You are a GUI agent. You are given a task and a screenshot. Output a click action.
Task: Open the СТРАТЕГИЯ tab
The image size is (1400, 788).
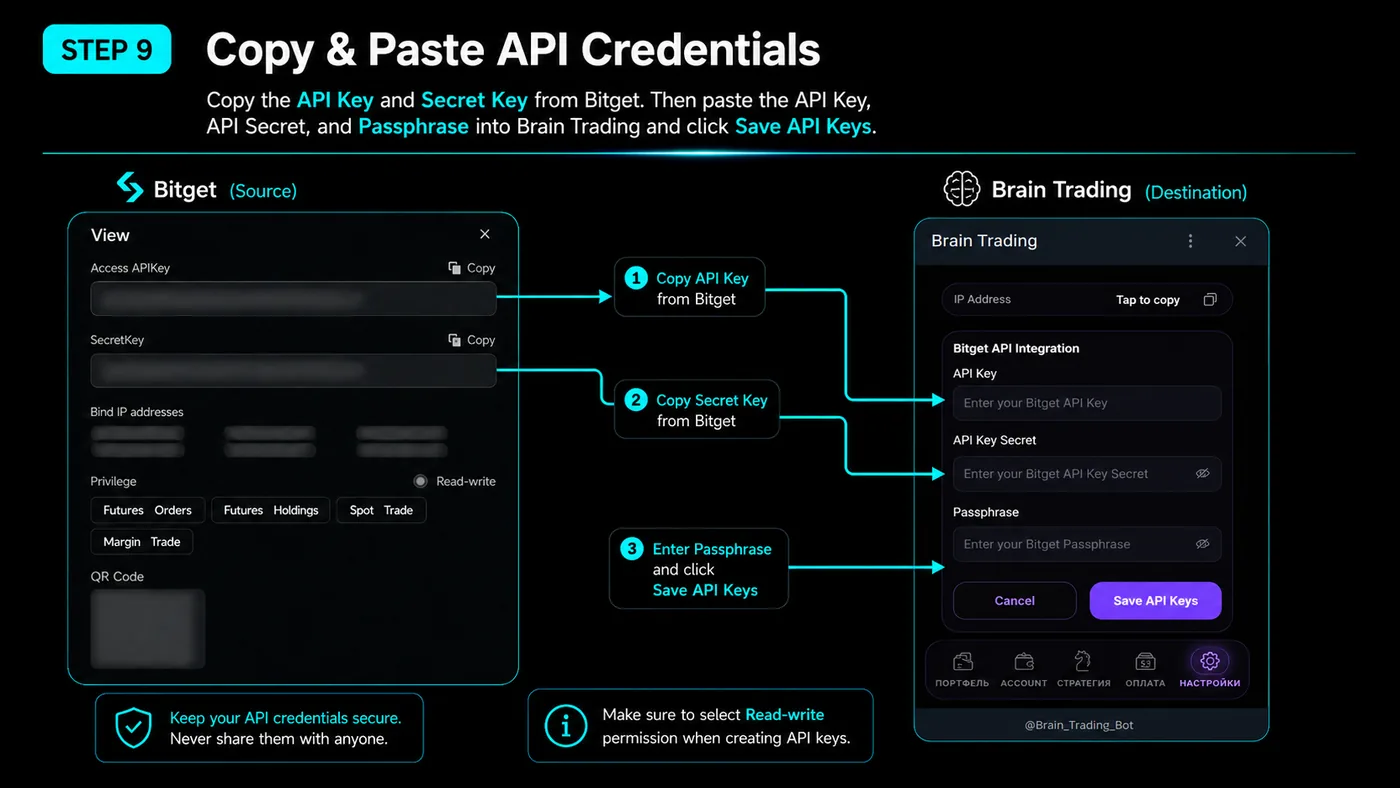coord(1084,670)
